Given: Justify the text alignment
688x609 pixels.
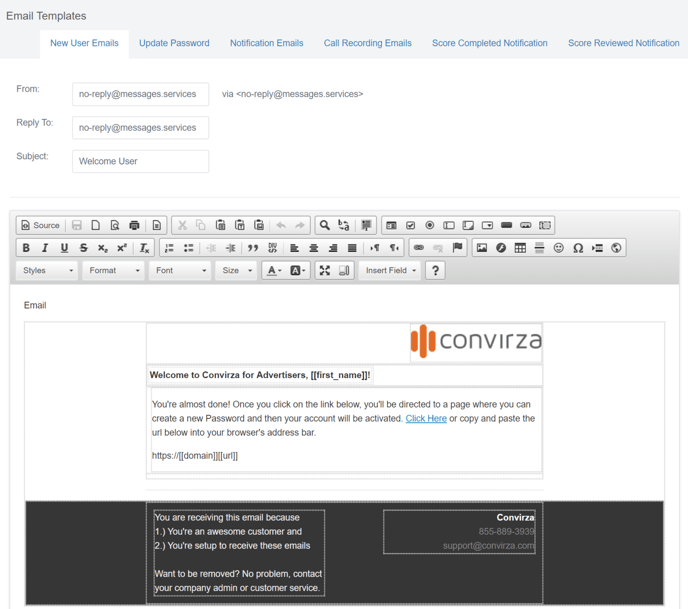Looking at the screenshot, I should (352, 248).
